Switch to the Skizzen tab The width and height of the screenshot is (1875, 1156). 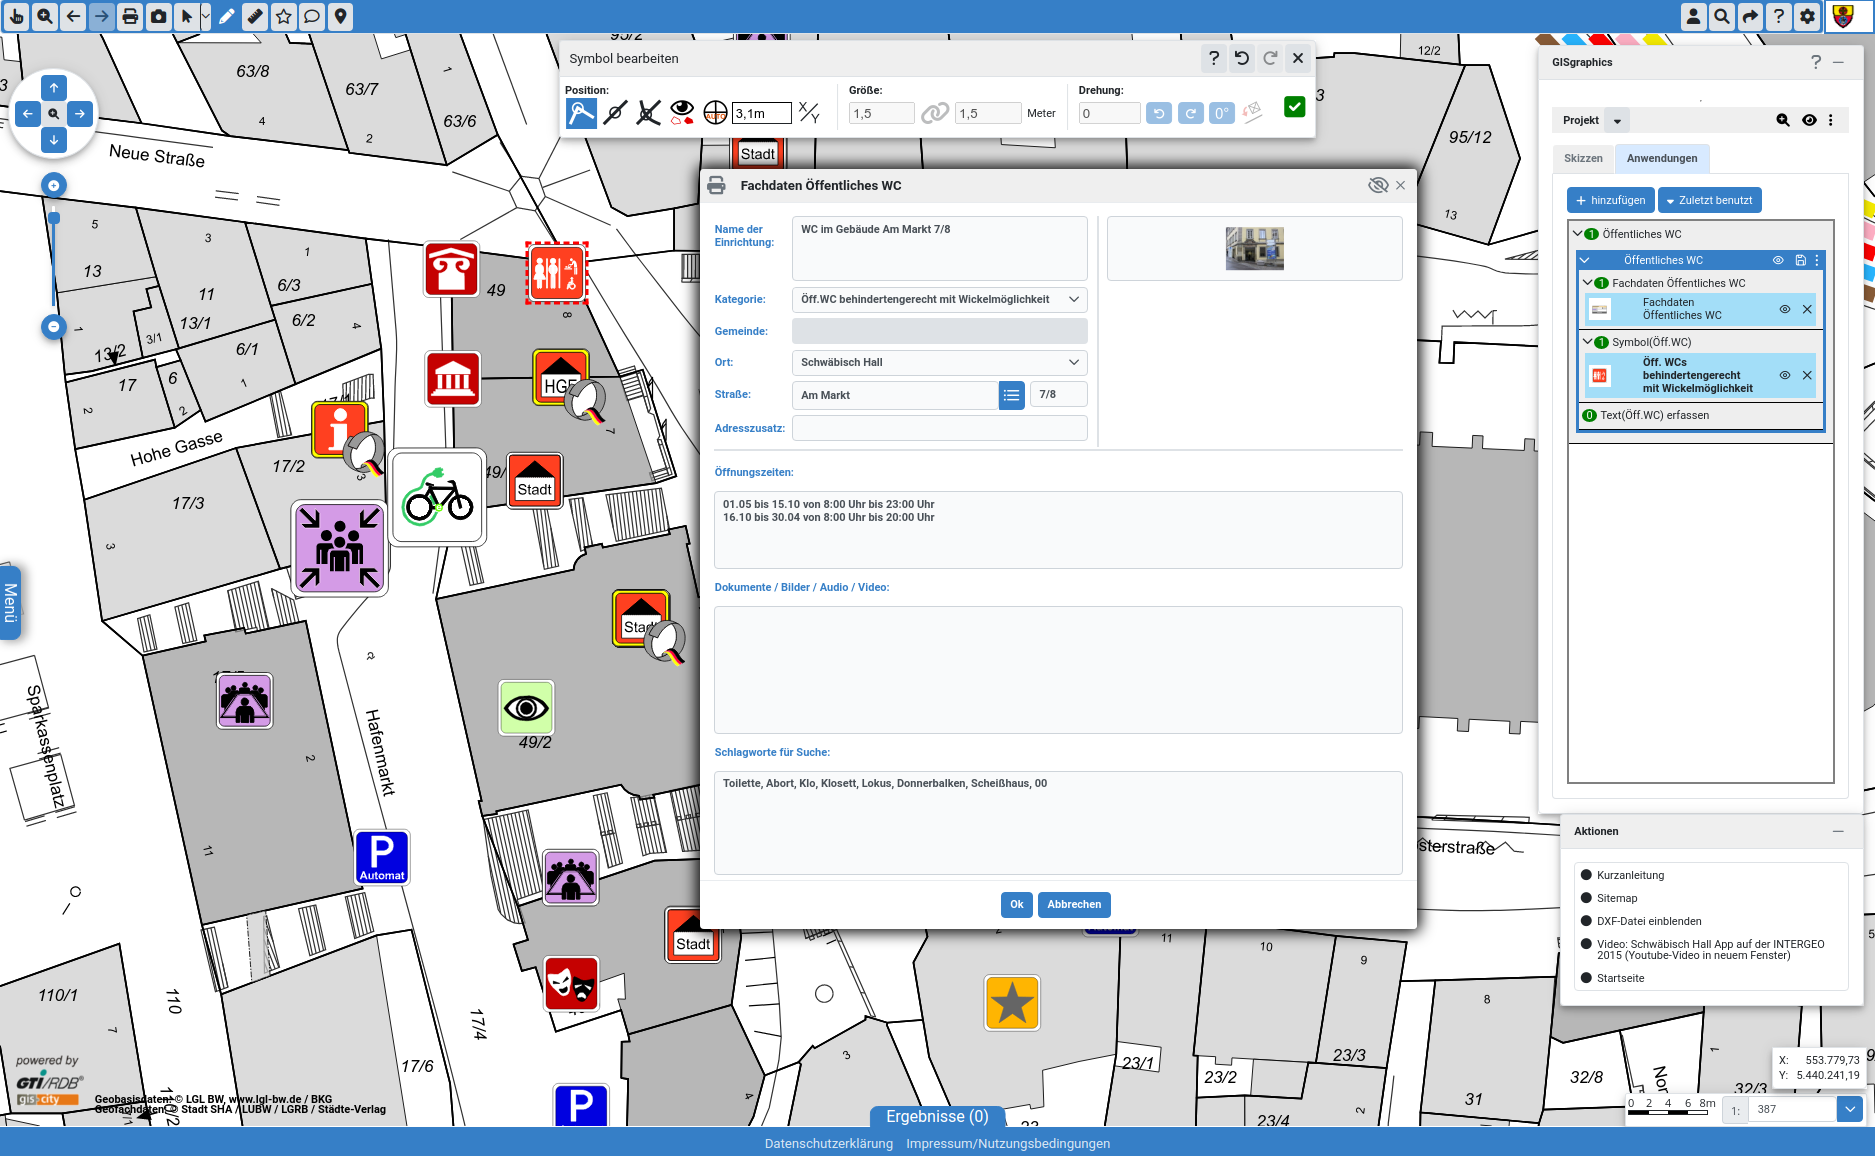click(x=1583, y=158)
